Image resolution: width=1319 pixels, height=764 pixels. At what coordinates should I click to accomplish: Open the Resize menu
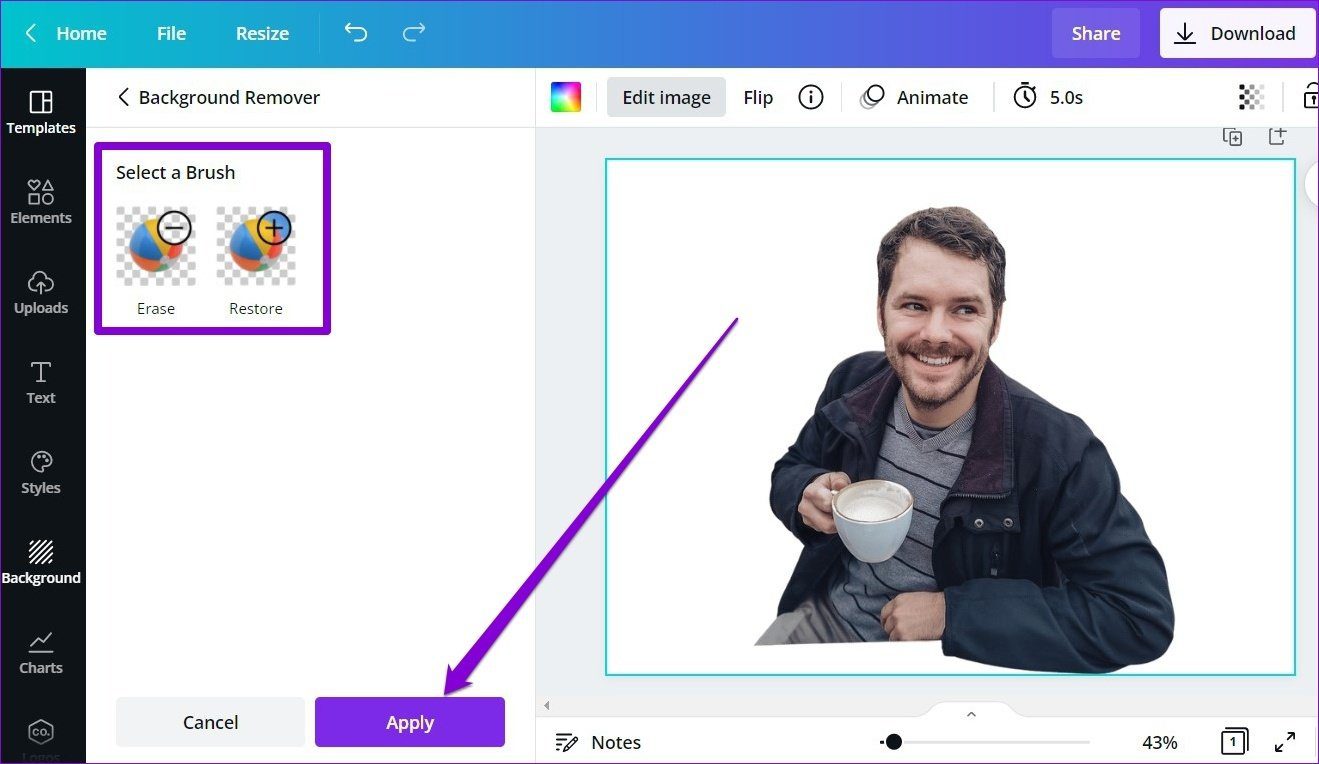point(262,33)
